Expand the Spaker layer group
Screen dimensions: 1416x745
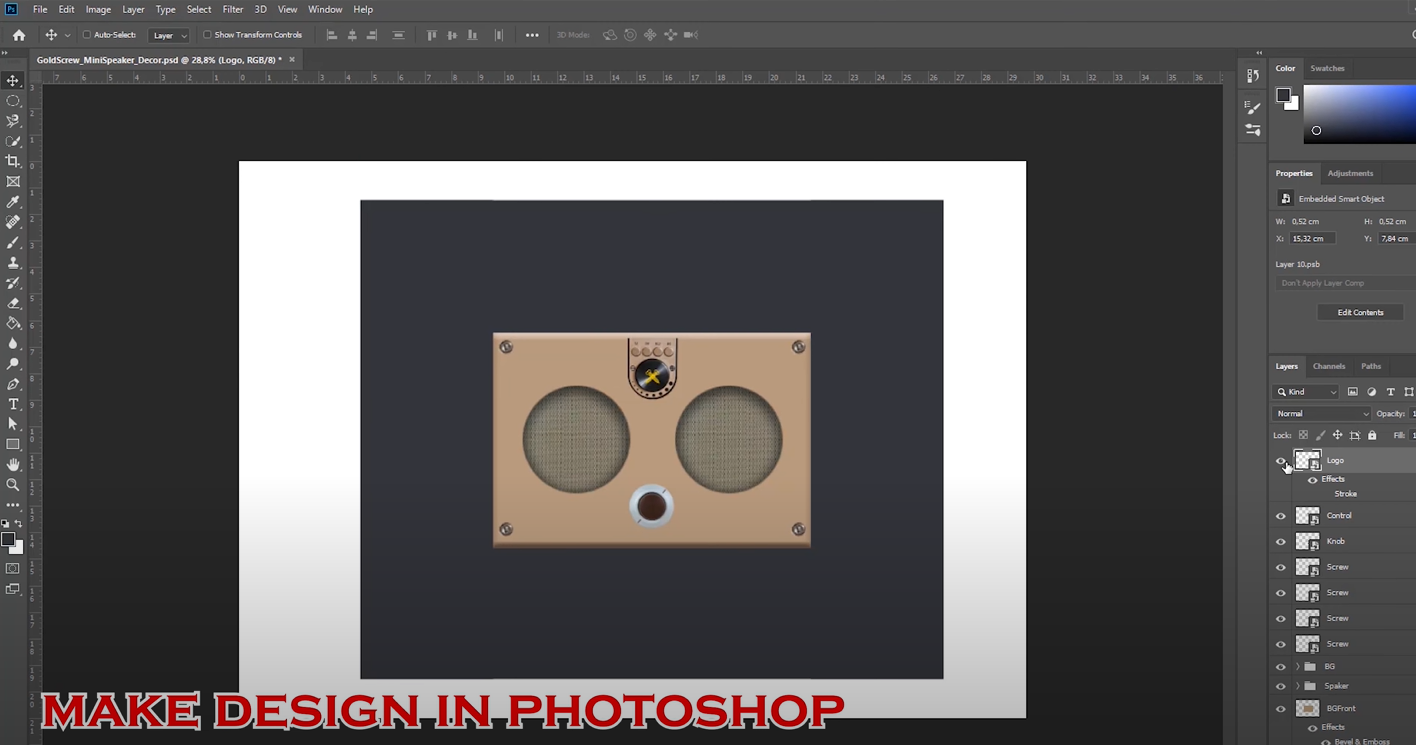pyautogui.click(x=1298, y=686)
